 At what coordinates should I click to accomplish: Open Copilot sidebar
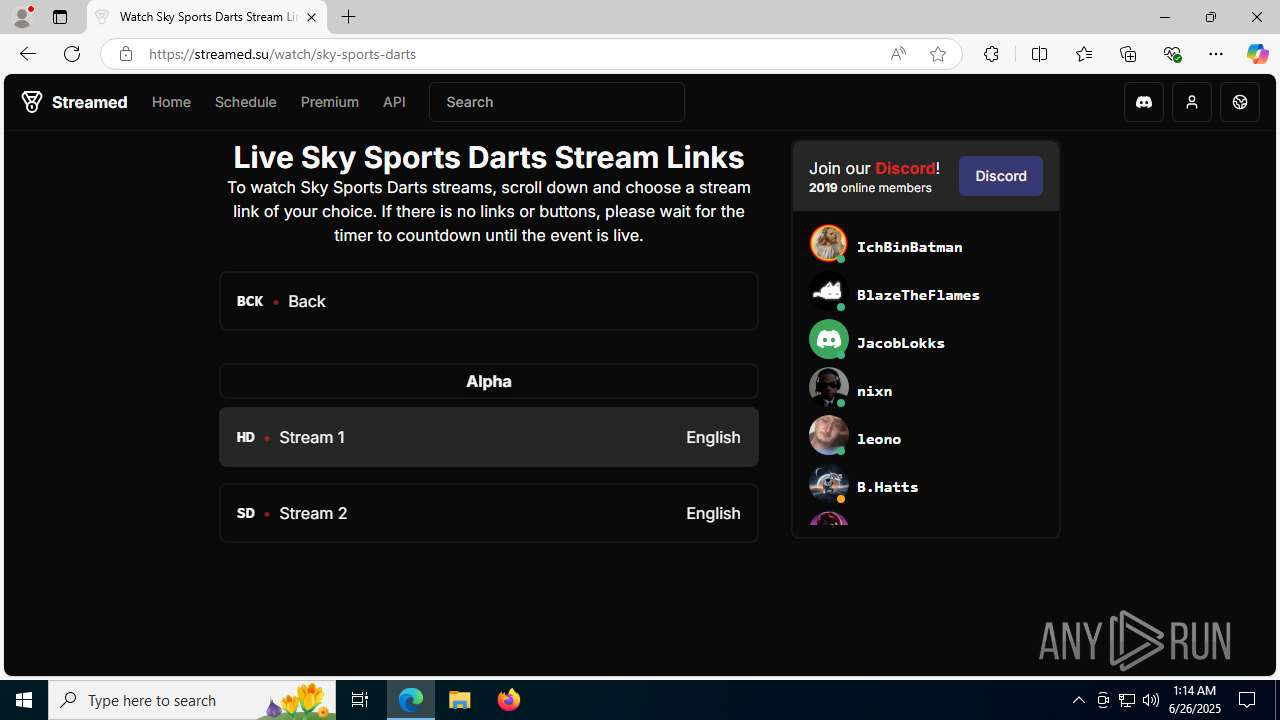click(x=1258, y=54)
